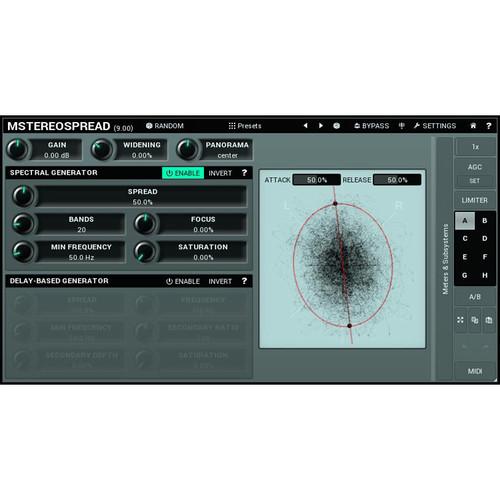Click the ATTACK value field 50.0%
Screen dimensions: 500x500
click(x=317, y=180)
